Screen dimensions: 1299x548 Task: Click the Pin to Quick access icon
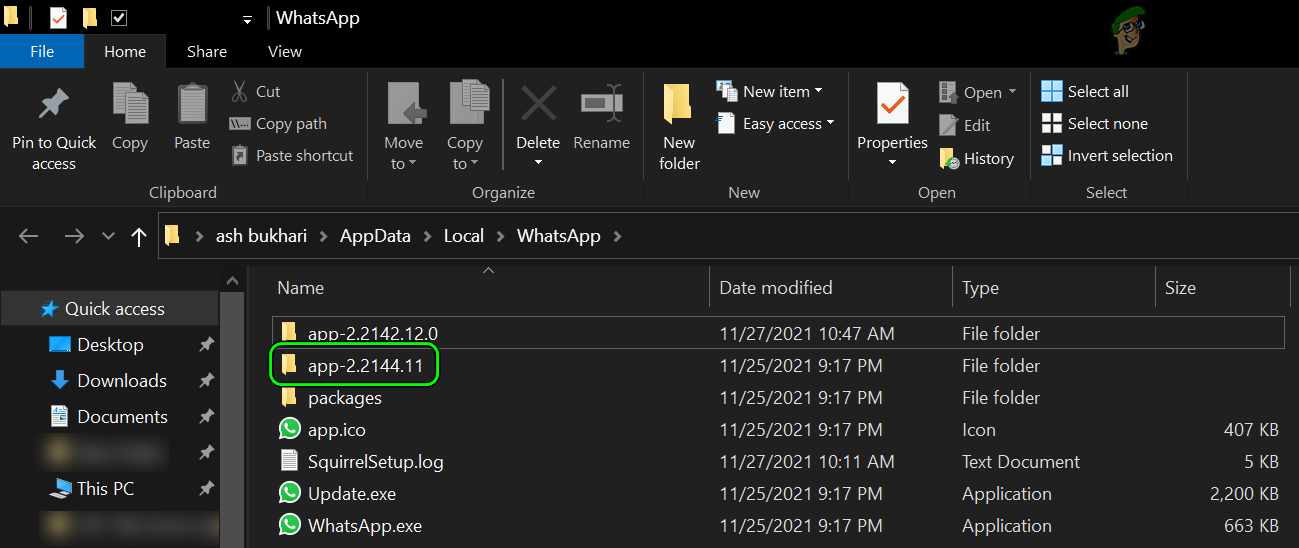click(53, 104)
